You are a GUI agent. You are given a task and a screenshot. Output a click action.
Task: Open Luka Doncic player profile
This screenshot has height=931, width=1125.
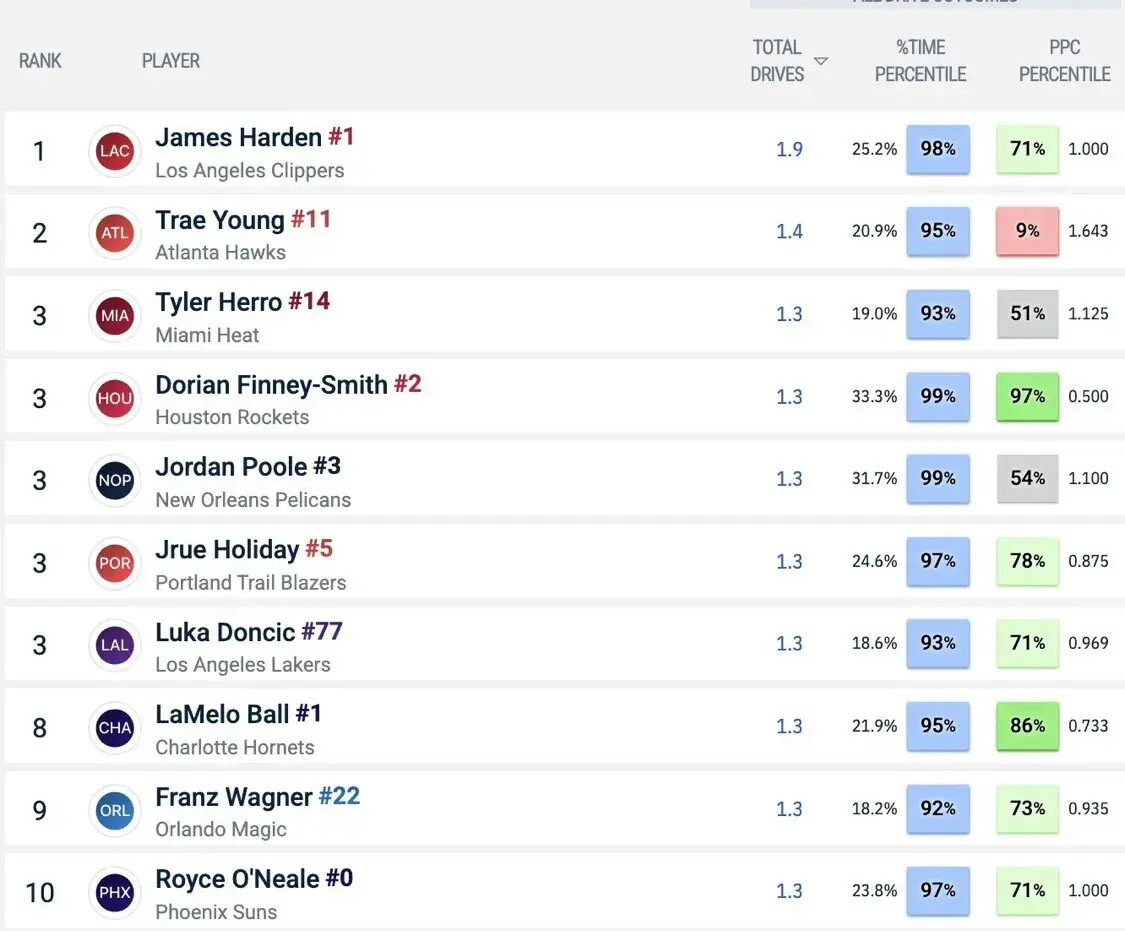click(x=225, y=632)
